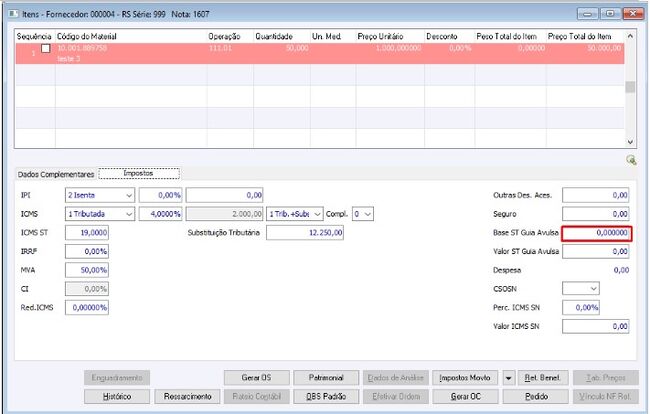Click the magnifier search icon below the grid
Screen dimensions: 650x414
point(631,160)
